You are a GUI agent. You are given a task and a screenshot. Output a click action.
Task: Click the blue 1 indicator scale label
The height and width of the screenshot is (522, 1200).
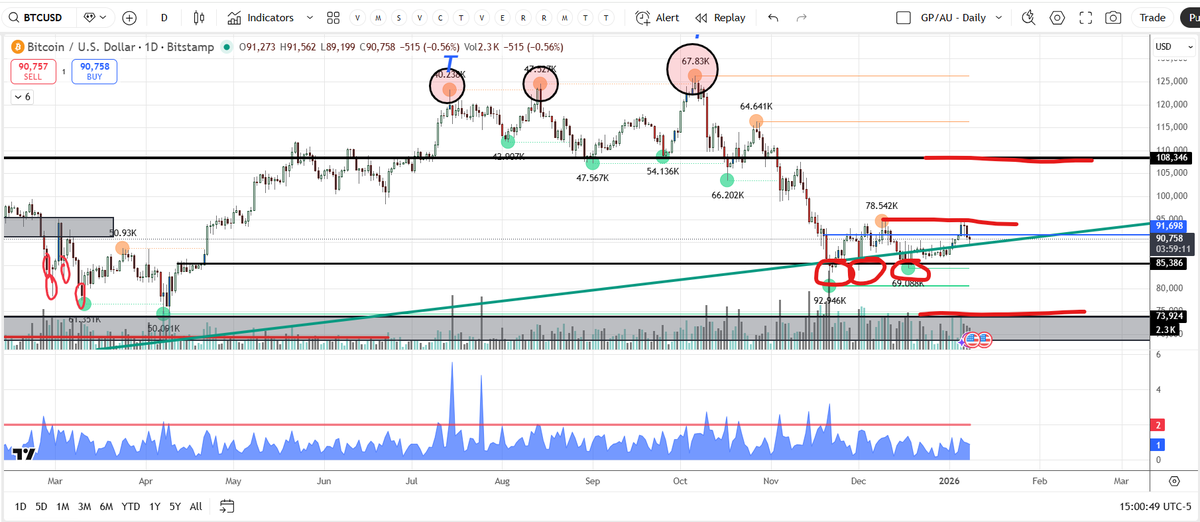tap(1158, 444)
